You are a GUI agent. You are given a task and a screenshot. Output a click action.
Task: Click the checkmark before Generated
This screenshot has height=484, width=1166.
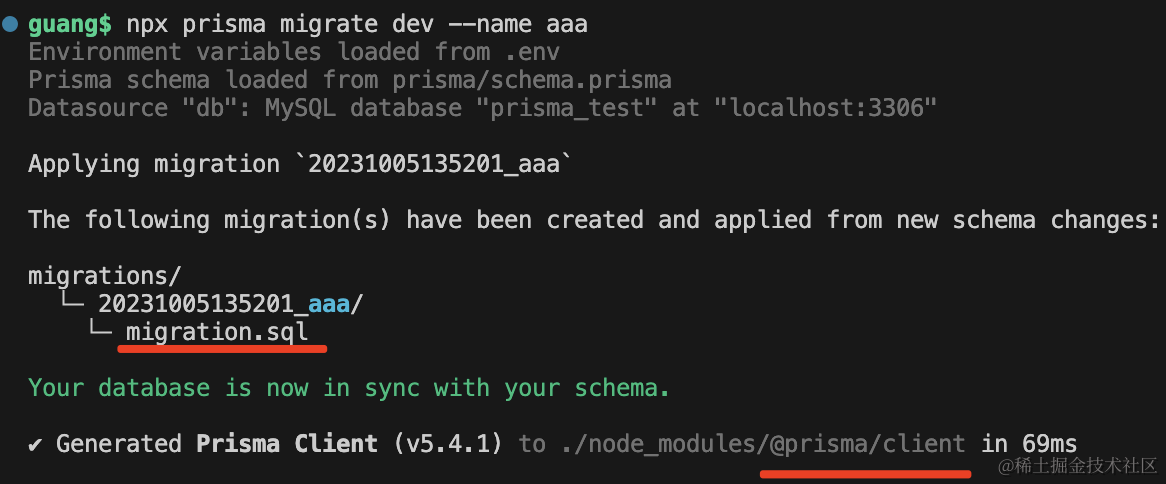pos(36,443)
